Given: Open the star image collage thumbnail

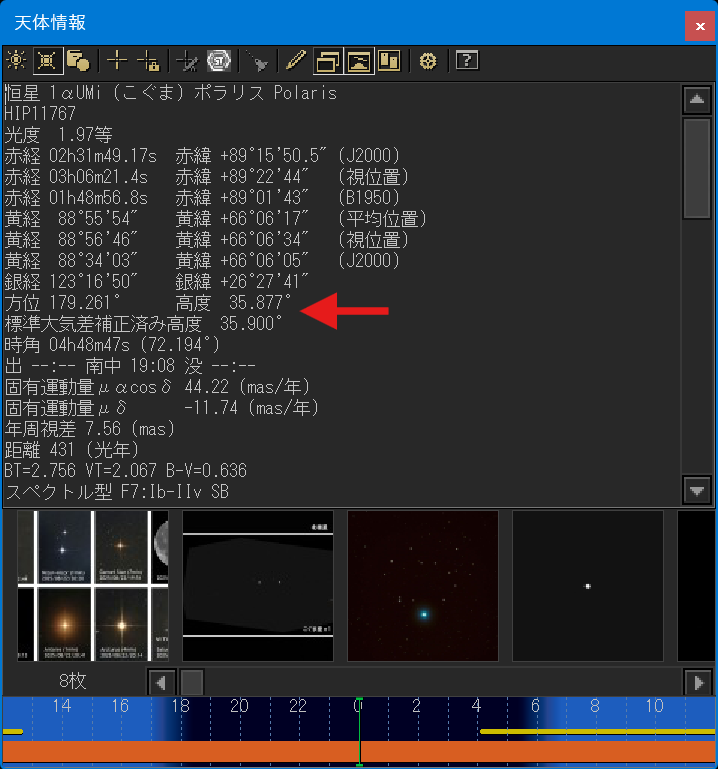Looking at the screenshot, I should click(92, 586).
